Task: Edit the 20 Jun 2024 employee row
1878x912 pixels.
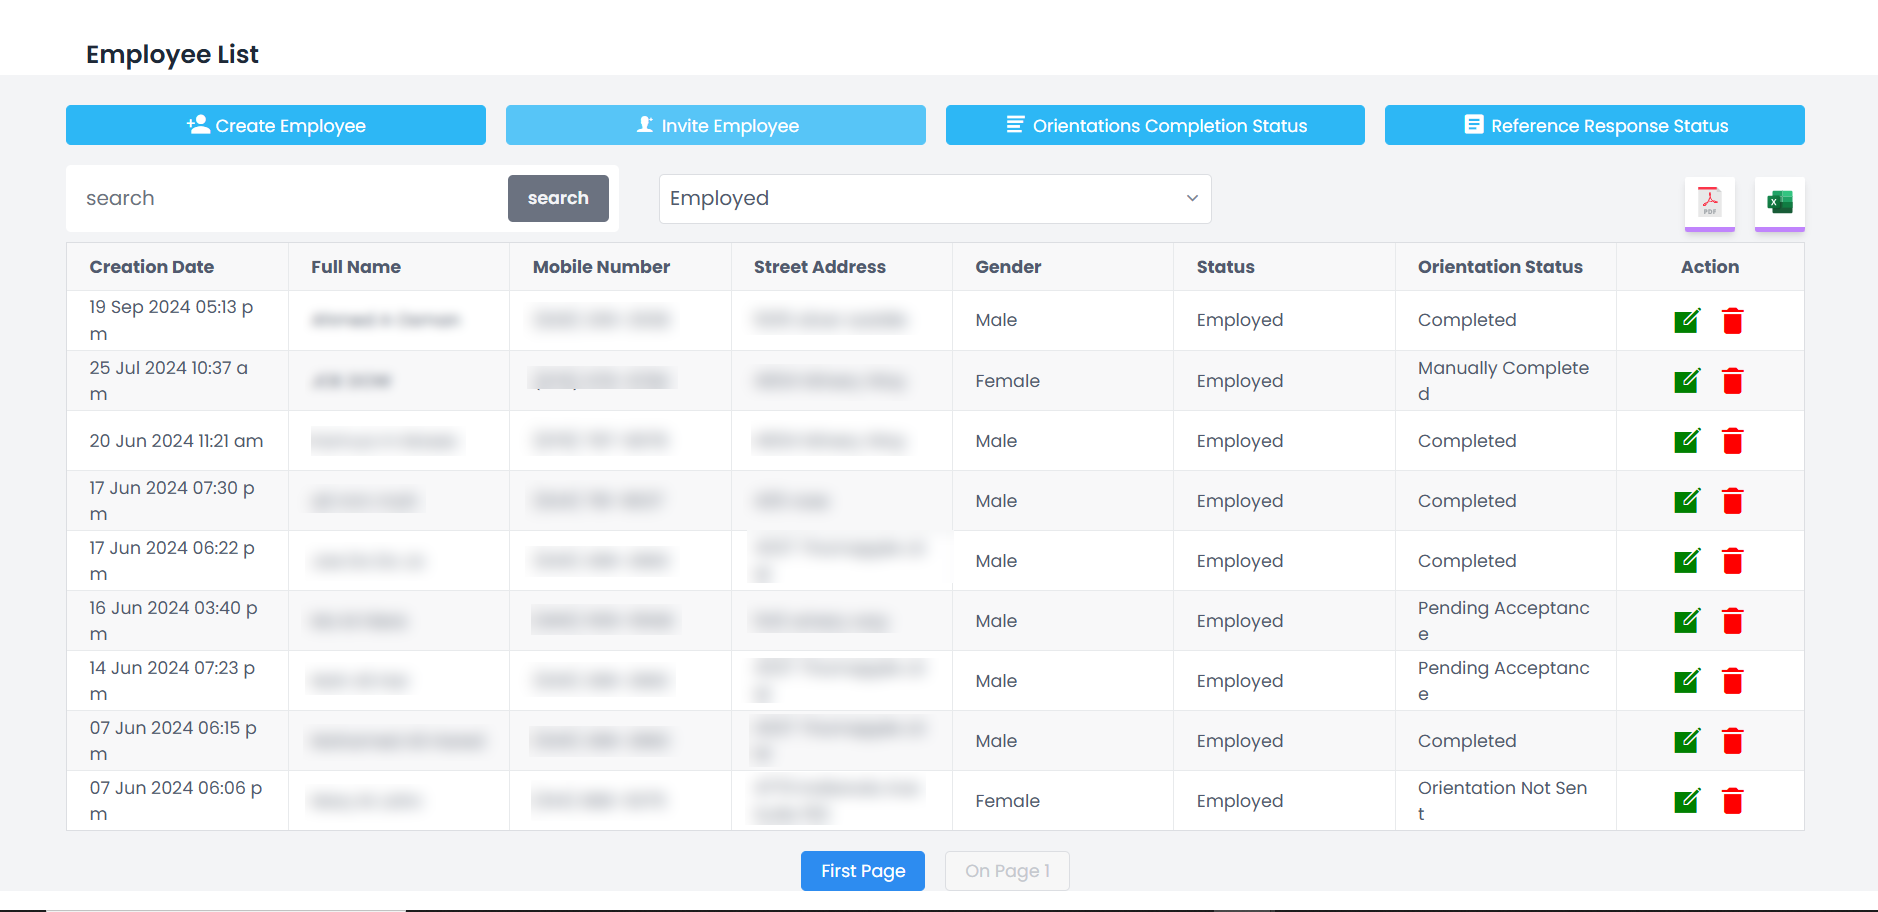Action: (x=1686, y=441)
